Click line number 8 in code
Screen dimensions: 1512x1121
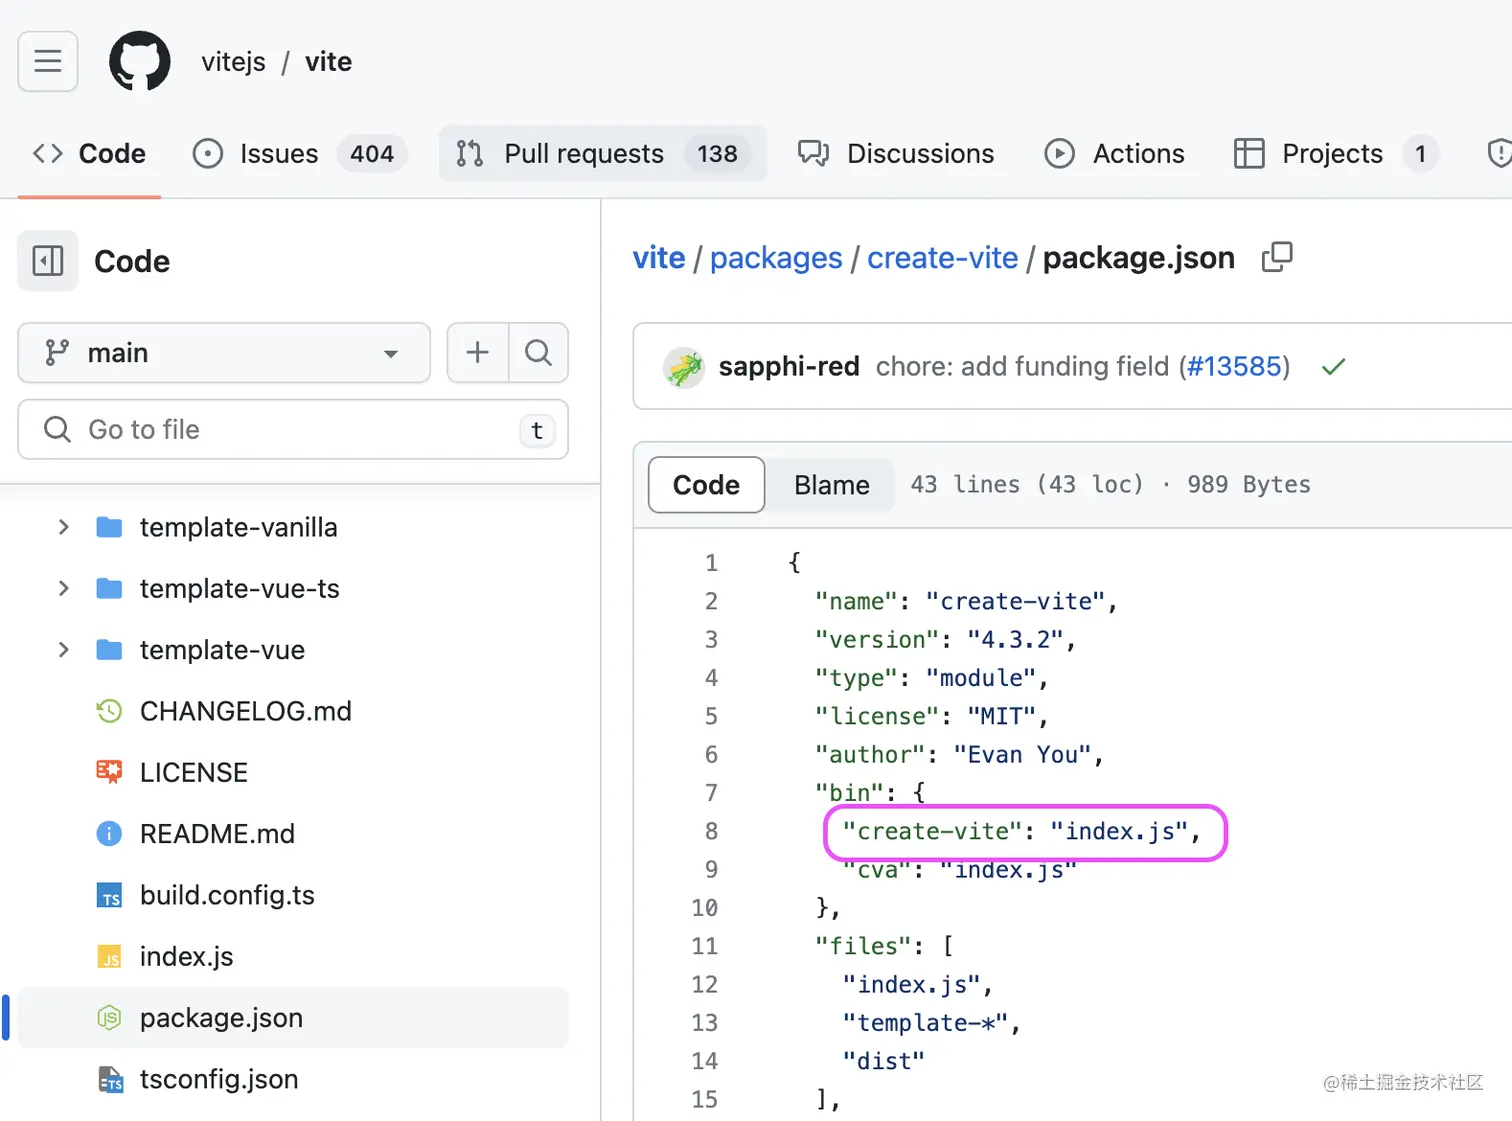point(711,831)
